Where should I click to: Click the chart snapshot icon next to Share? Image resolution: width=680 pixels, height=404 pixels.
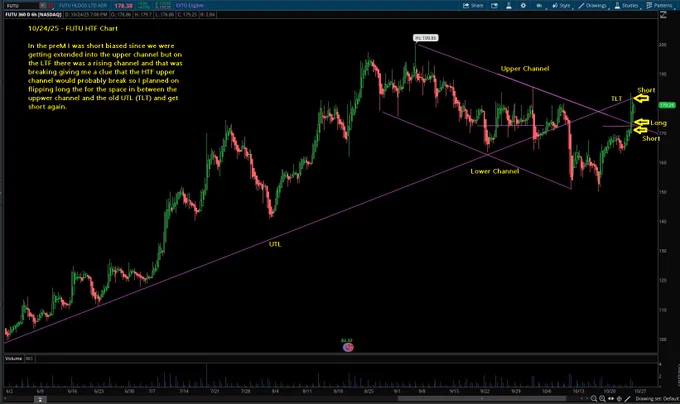pos(494,6)
